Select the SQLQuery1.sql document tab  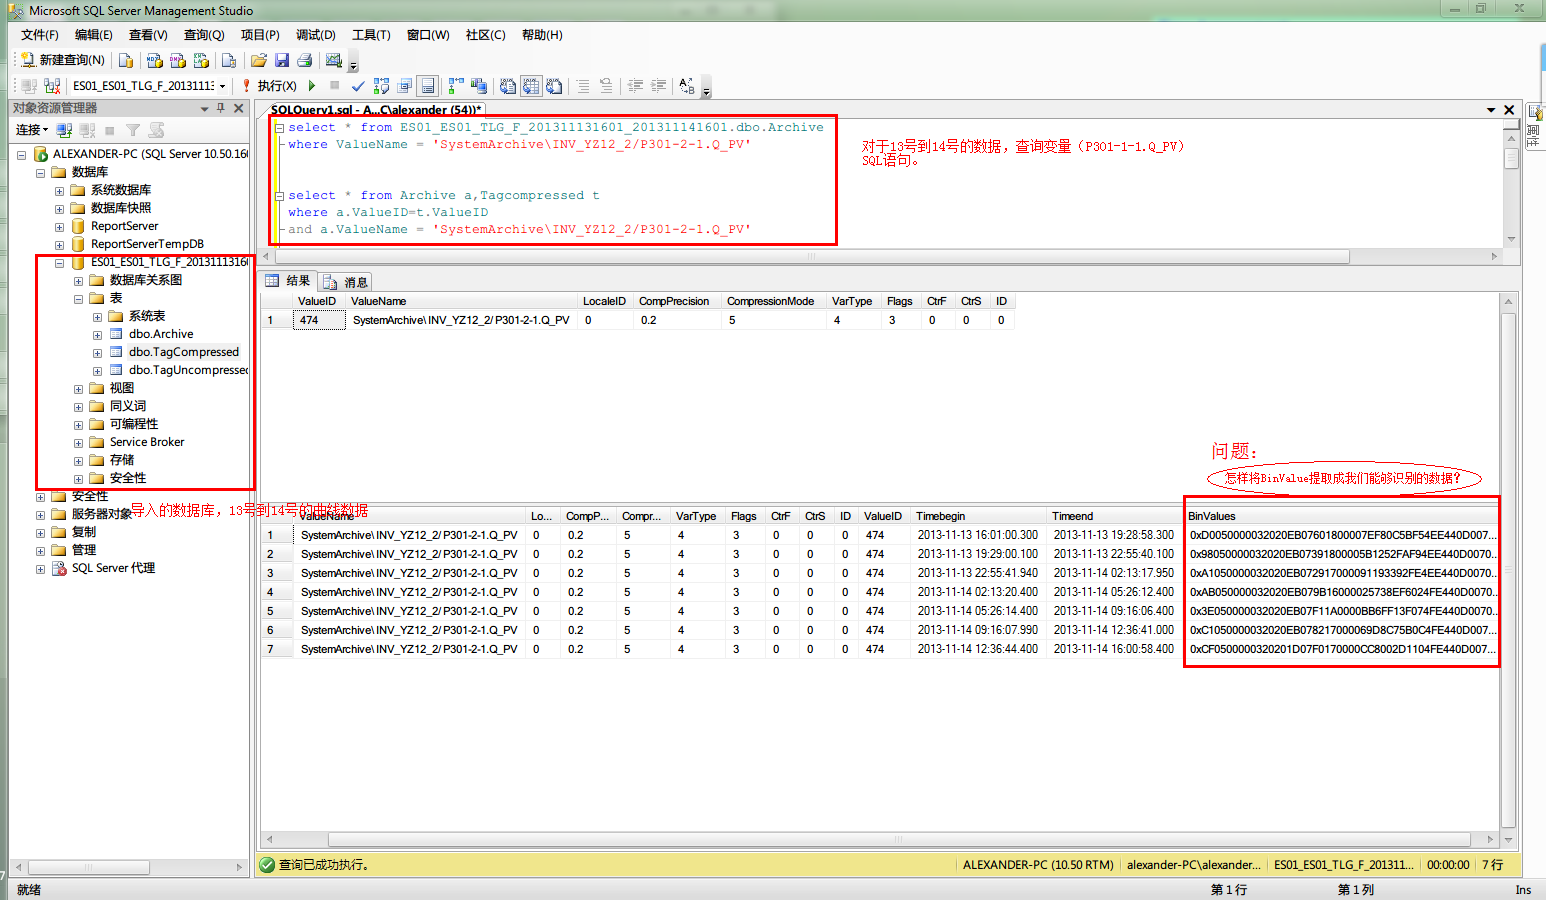pyautogui.click(x=376, y=110)
